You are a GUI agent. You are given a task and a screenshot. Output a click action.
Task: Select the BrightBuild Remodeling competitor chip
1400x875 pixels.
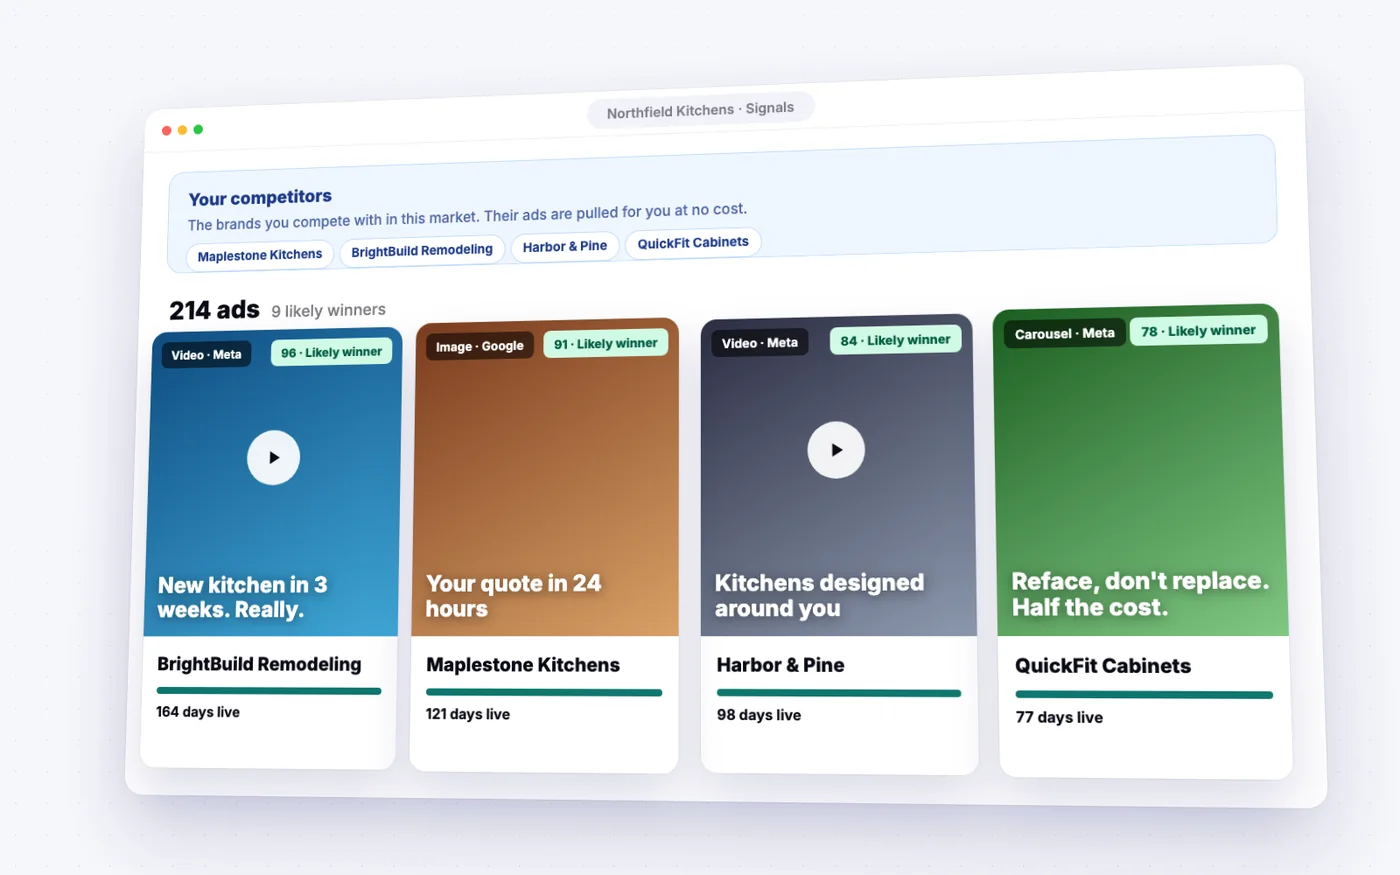click(422, 250)
